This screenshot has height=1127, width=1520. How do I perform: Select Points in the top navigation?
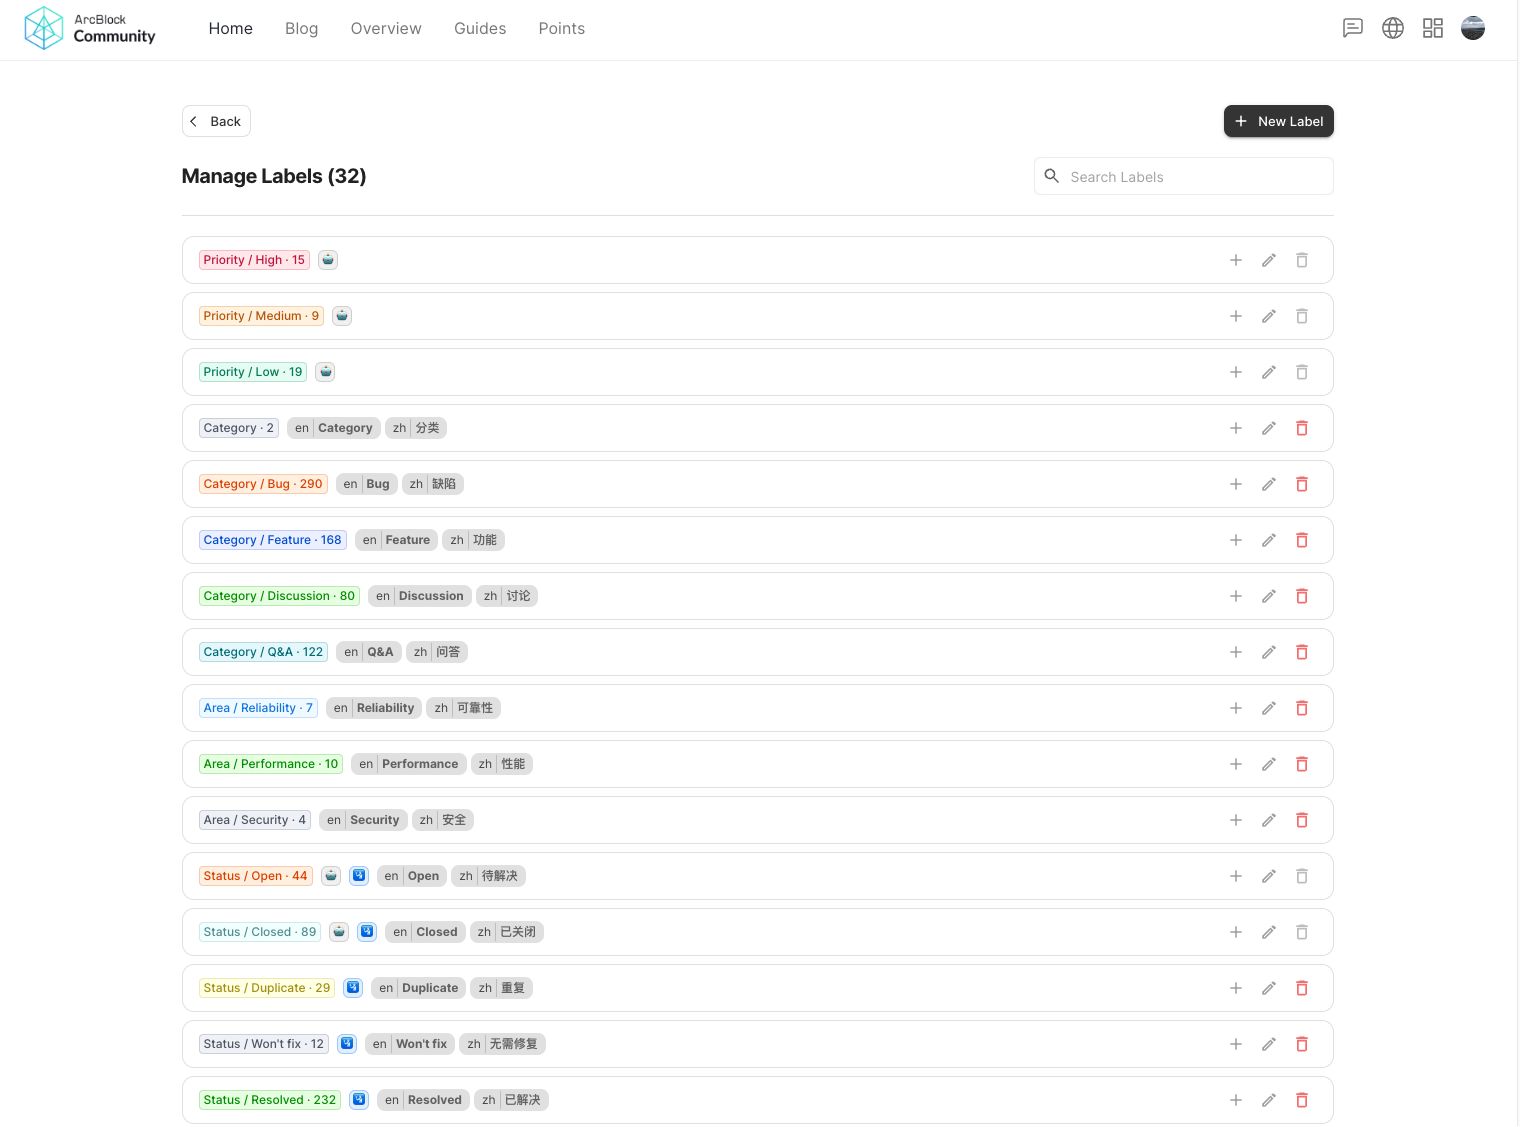tap(561, 28)
